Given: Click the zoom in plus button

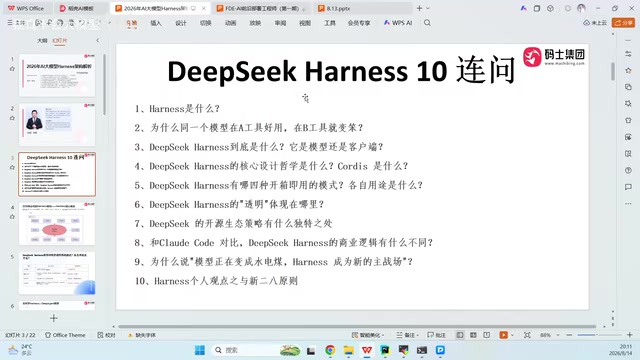Looking at the screenshot, I should point(629,335).
